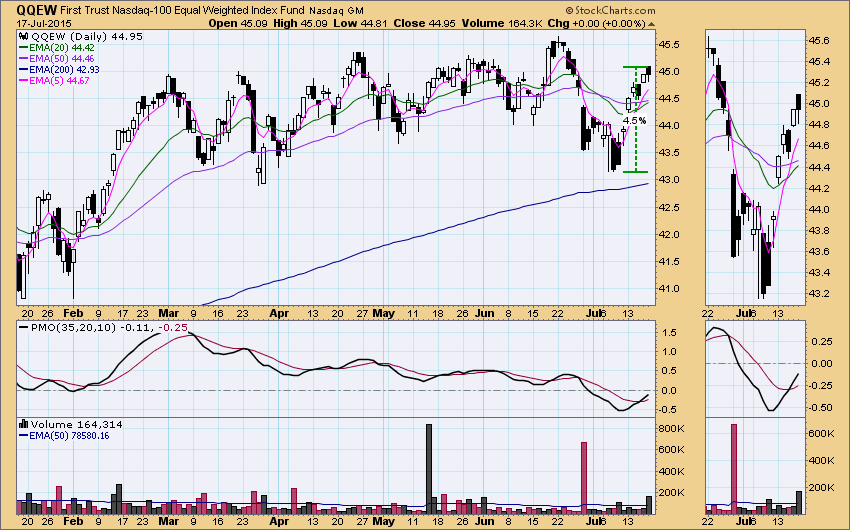Click the green EMA(20) legend line marker
Image resolution: width=850 pixels, height=530 pixels.
pos(23,48)
